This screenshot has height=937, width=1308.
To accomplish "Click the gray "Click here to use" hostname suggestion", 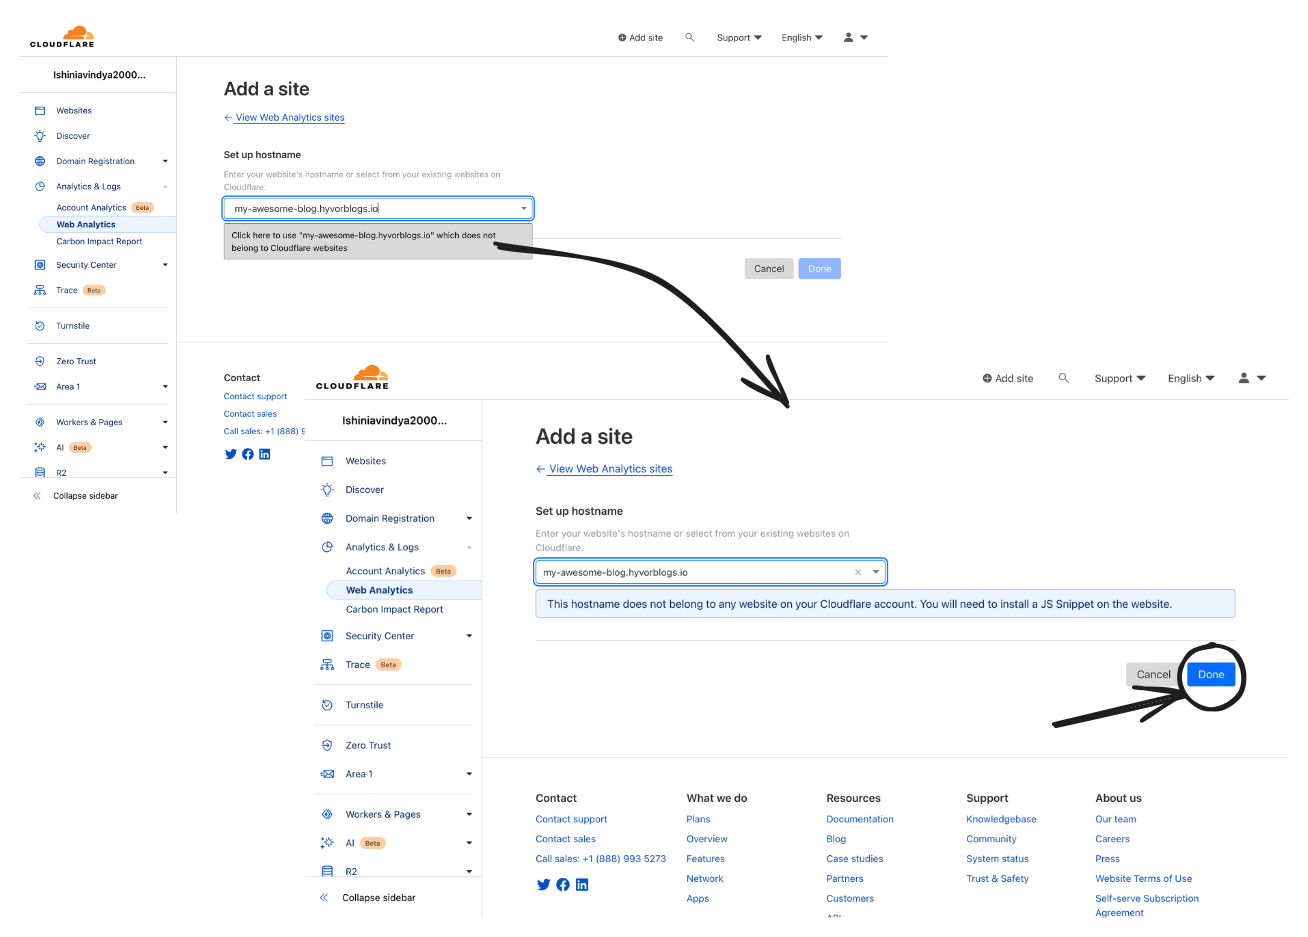I will click(x=377, y=242).
